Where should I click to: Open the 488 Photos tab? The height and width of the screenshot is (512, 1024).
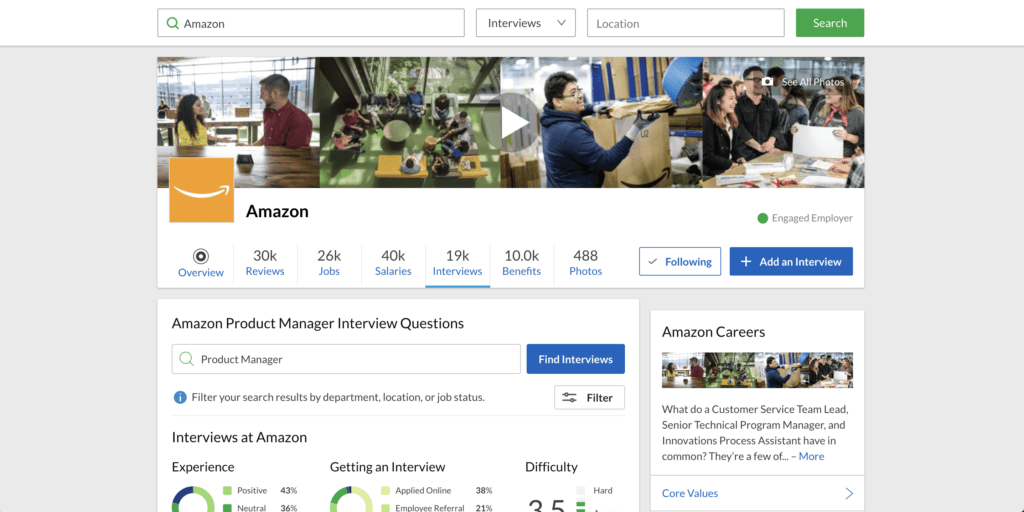coord(586,263)
